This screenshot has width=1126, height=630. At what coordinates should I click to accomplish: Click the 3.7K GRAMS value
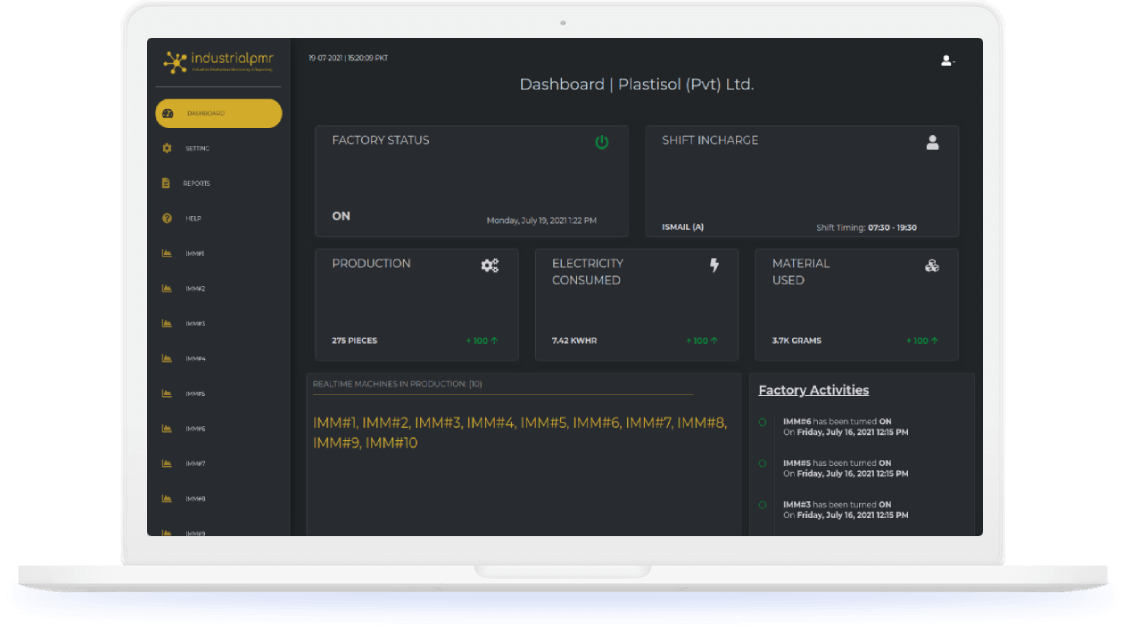[796, 341]
